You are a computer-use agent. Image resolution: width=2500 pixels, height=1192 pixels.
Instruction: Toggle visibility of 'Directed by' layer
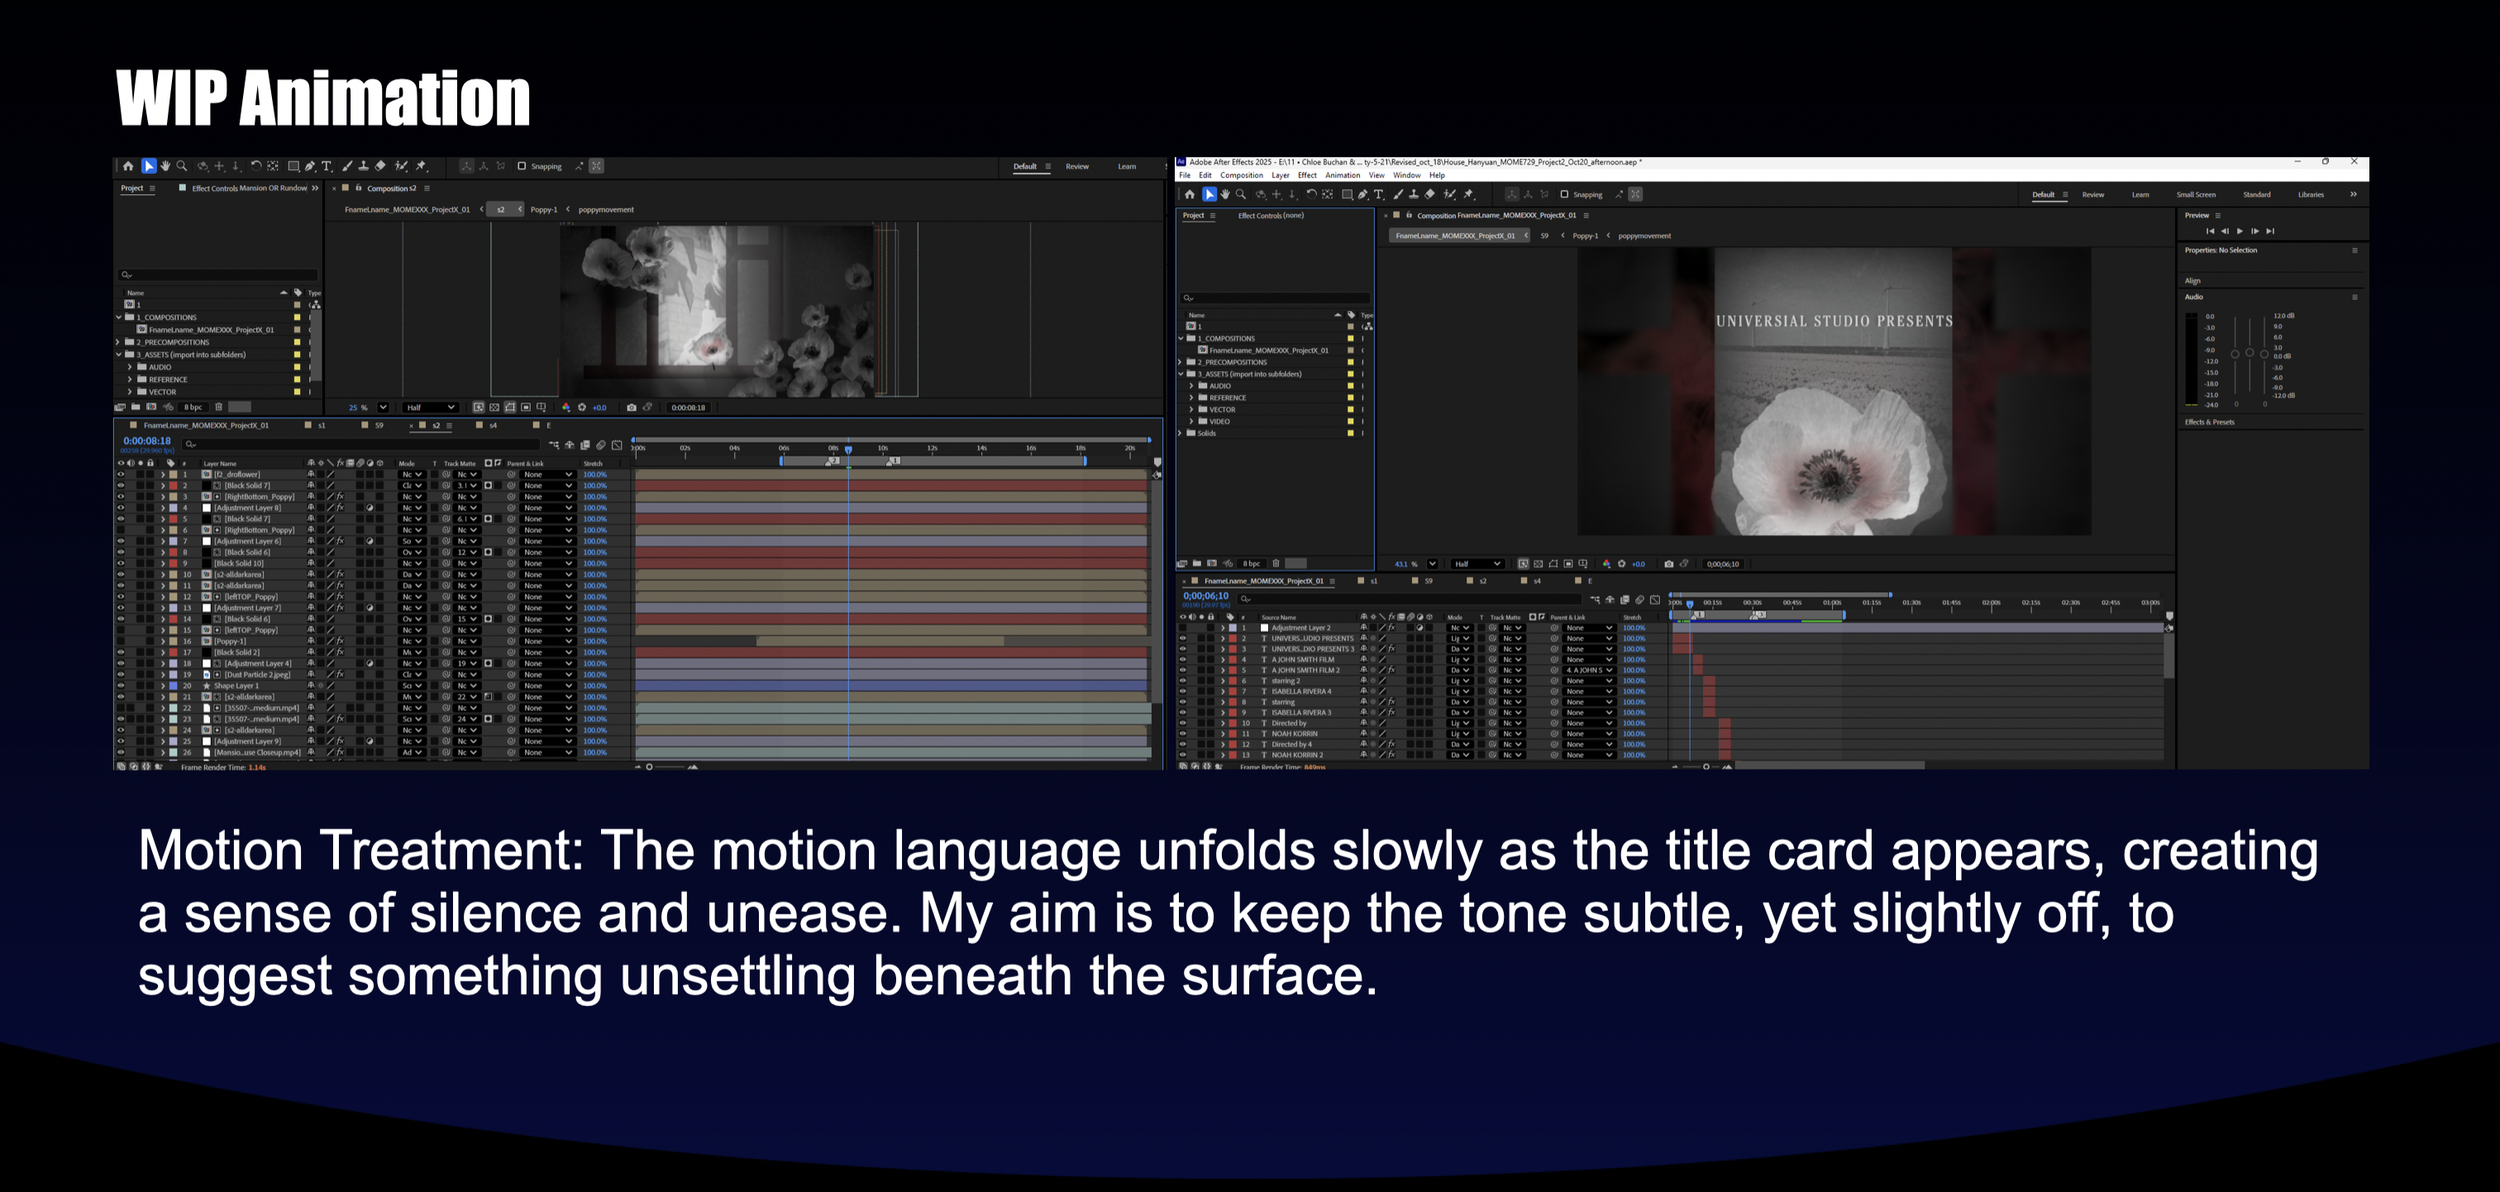tap(1182, 723)
